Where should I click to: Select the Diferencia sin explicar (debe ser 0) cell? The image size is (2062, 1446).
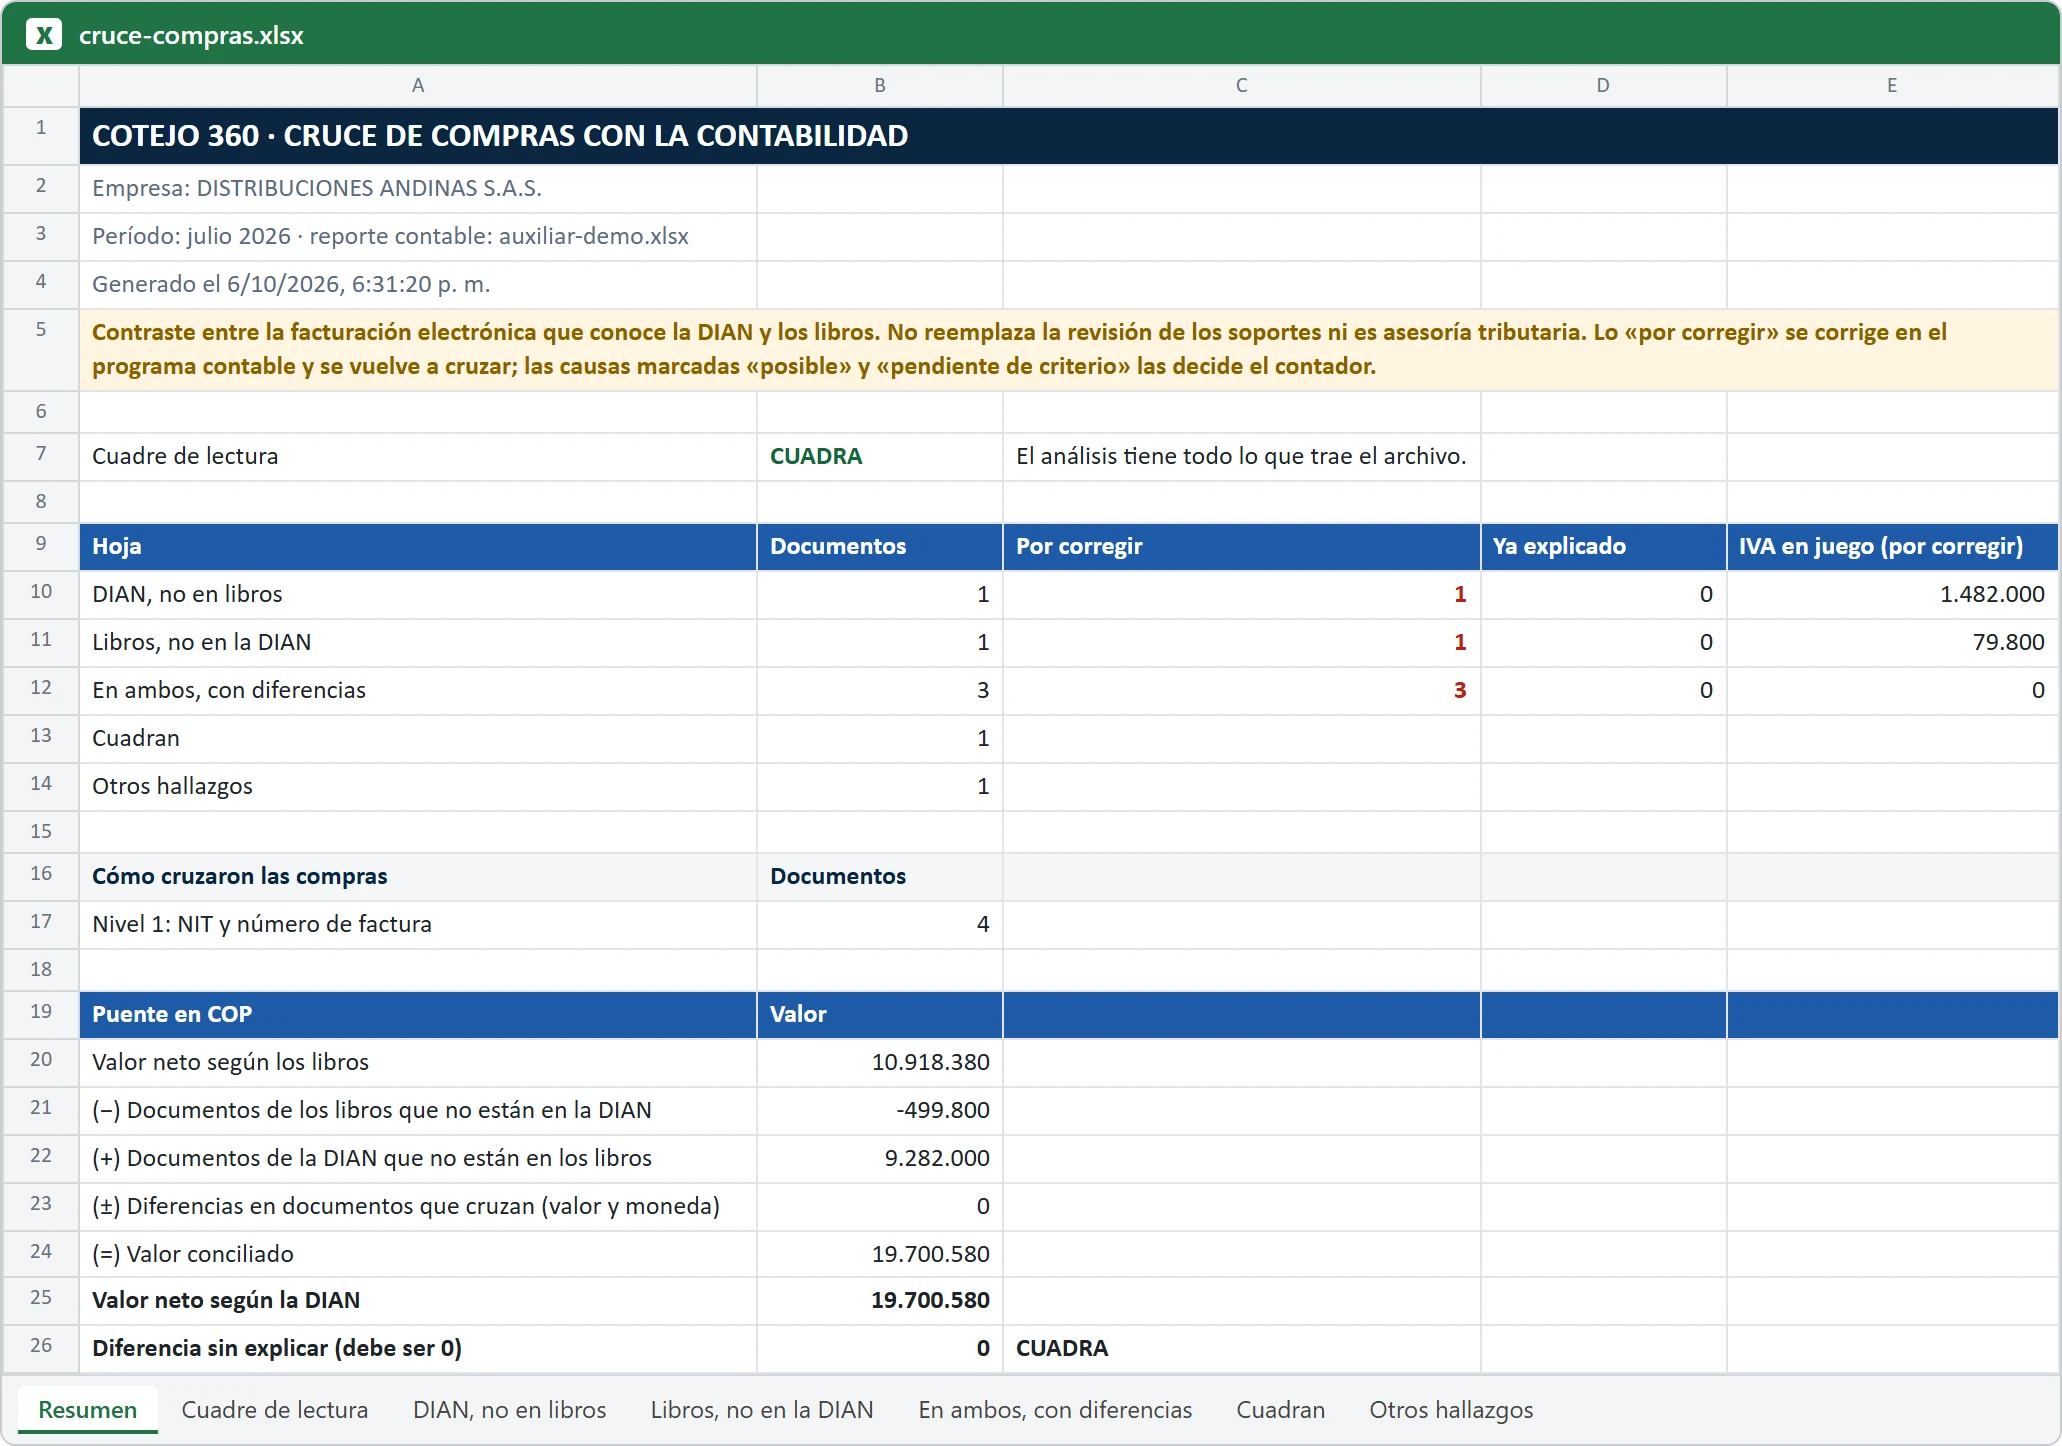[418, 1348]
